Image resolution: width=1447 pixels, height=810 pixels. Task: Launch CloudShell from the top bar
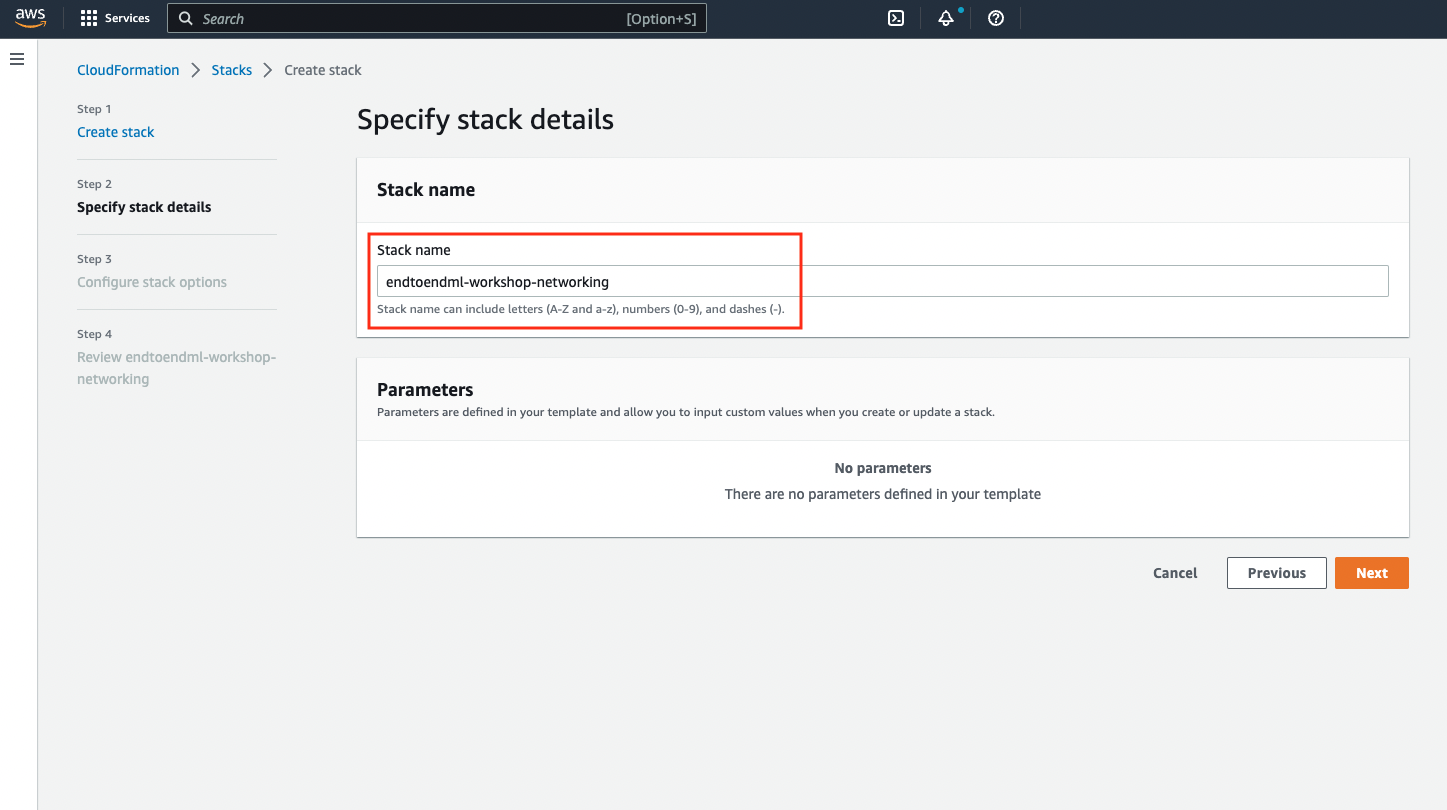pyautogui.click(x=896, y=18)
